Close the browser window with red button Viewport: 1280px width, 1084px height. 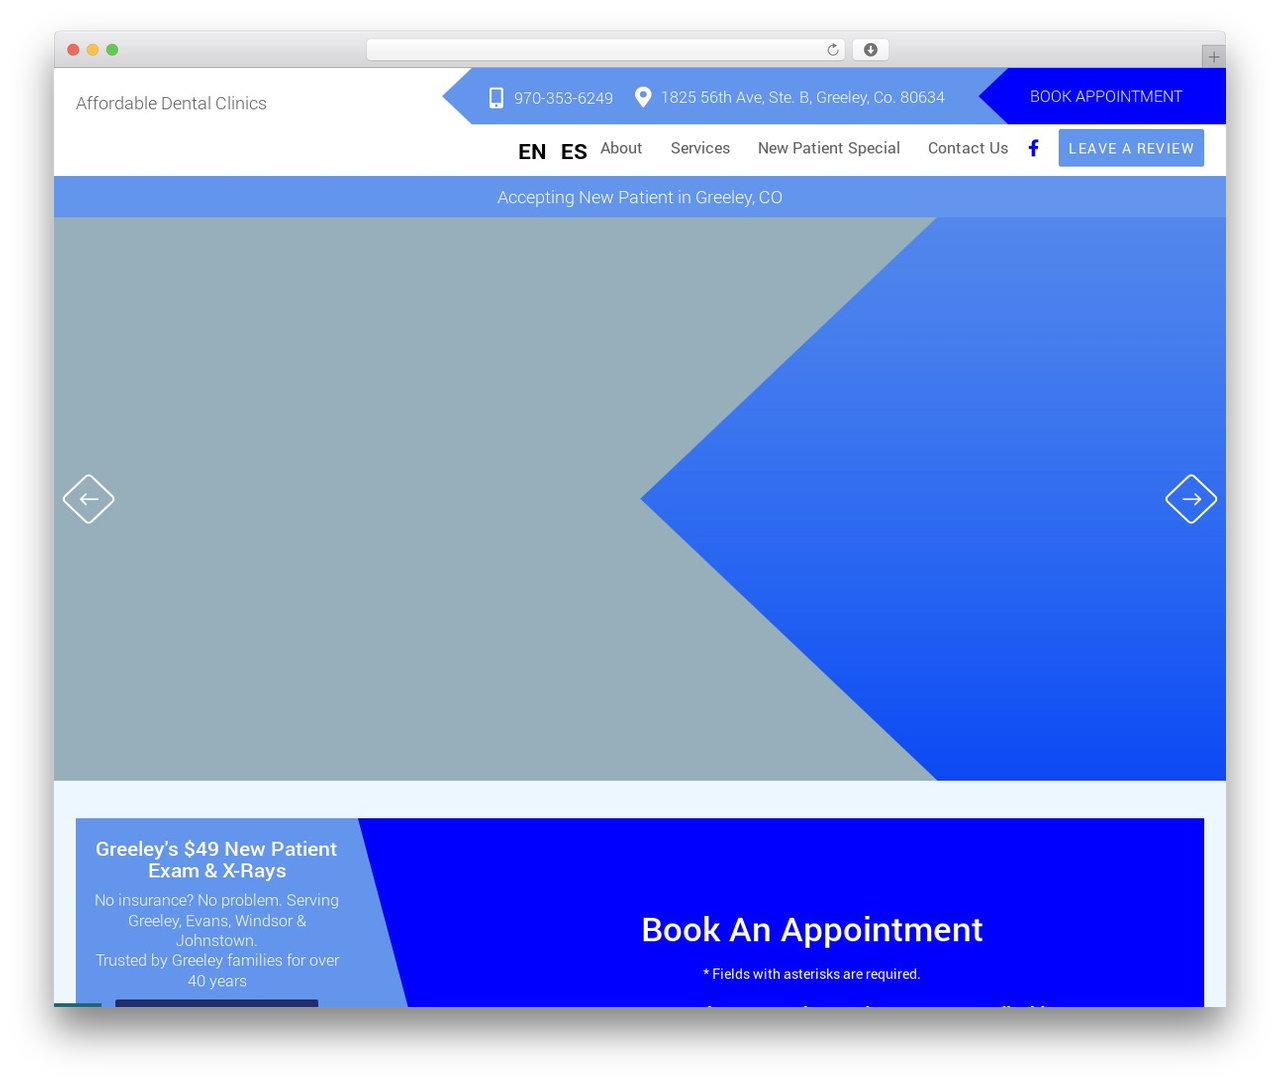(x=73, y=50)
